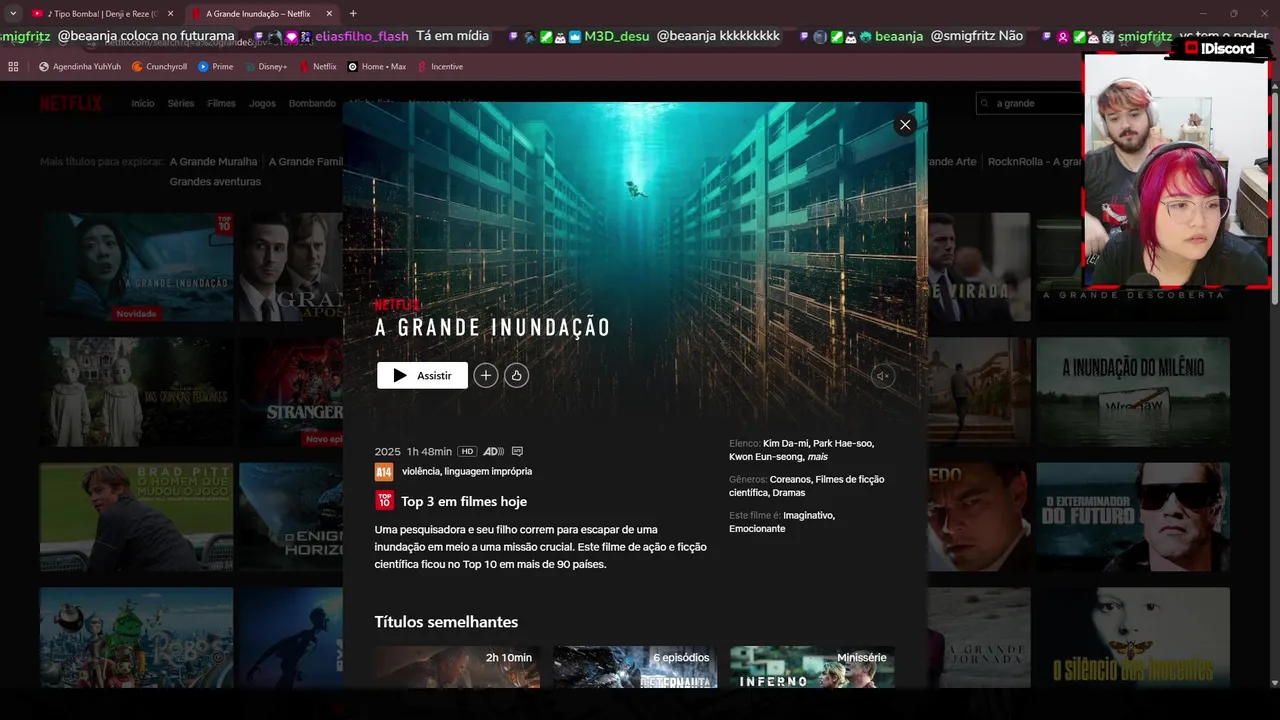Go to Jogos in Netflix navigation
The height and width of the screenshot is (720, 1280).
coord(262,103)
